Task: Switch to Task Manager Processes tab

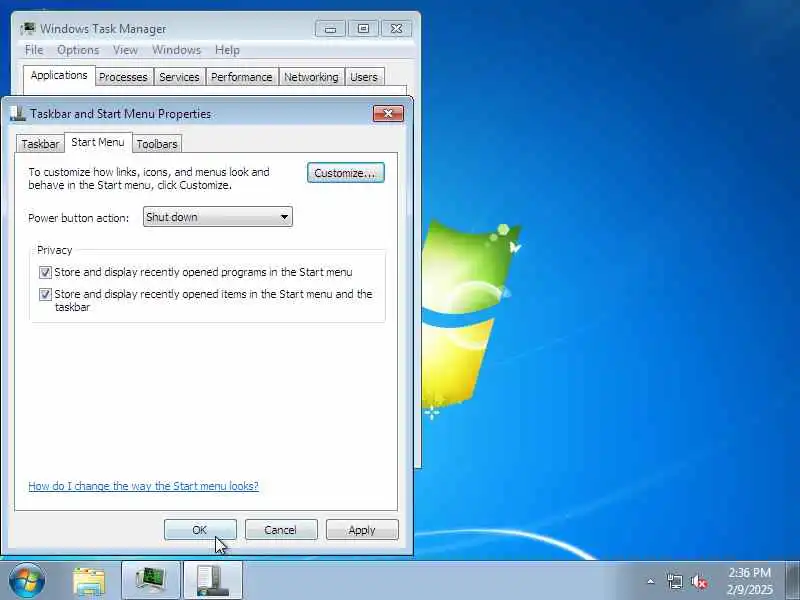Action: (x=123, y=77)
